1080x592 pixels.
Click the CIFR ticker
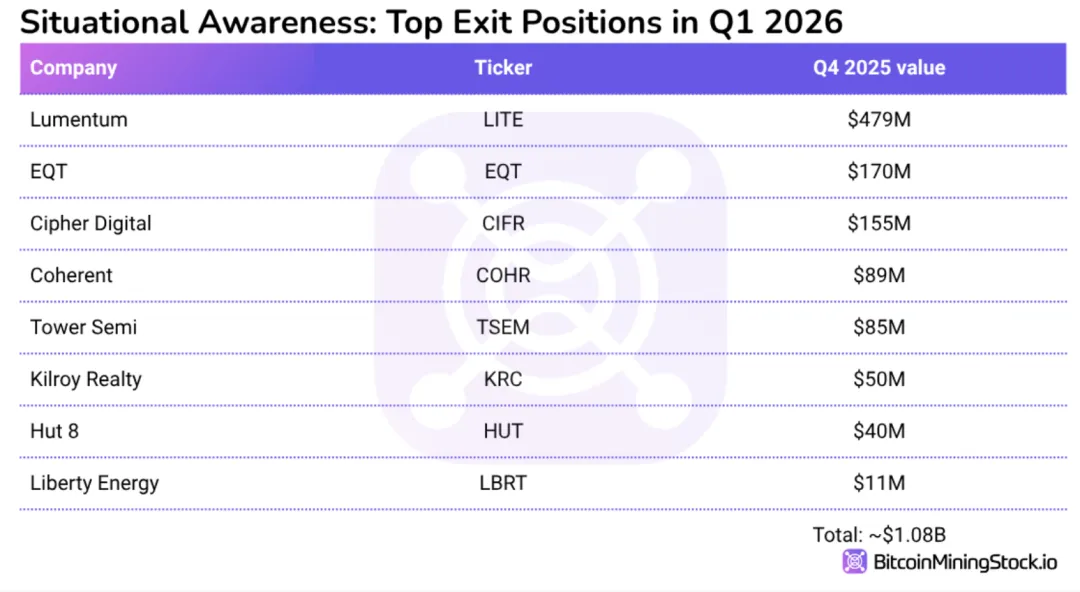(503, 223)
